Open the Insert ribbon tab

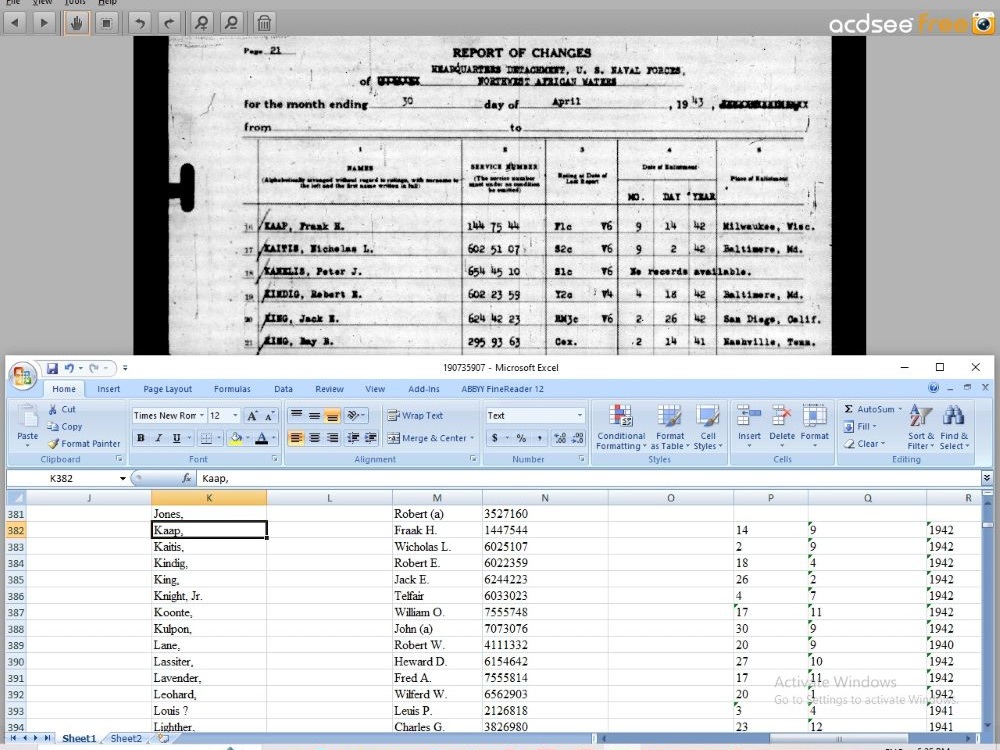(x=108, y=389)
